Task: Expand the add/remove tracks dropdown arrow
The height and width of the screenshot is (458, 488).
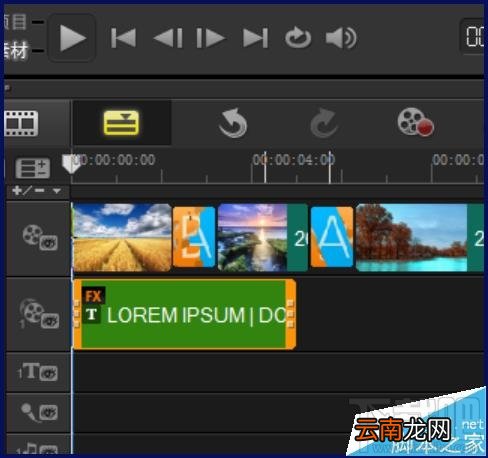Action: 57,191
